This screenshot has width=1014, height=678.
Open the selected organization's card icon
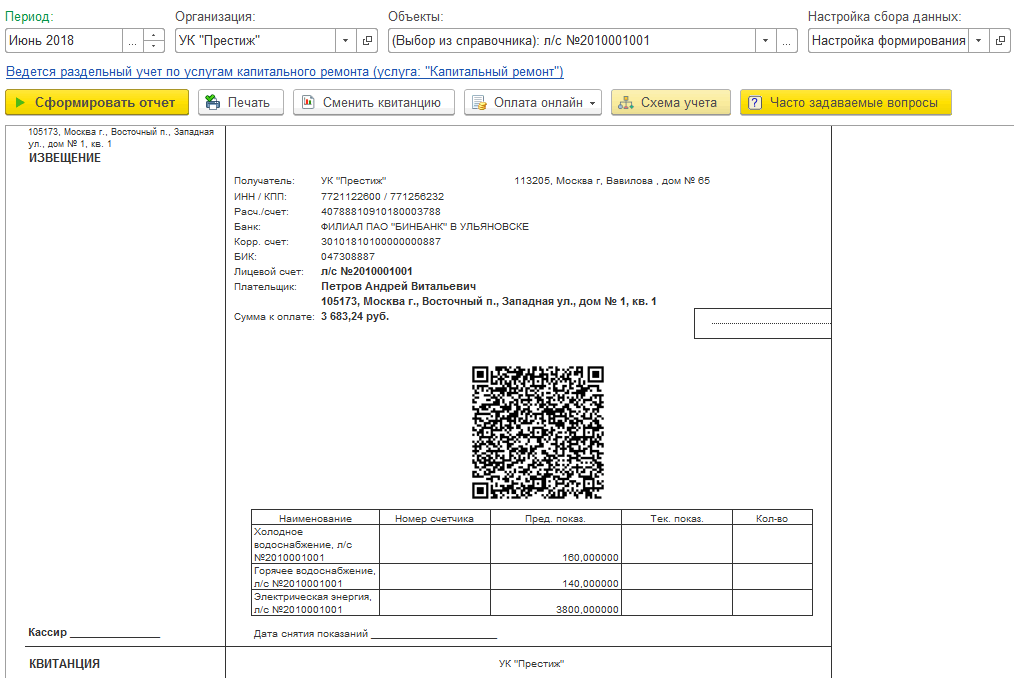(x=367, y=41)
